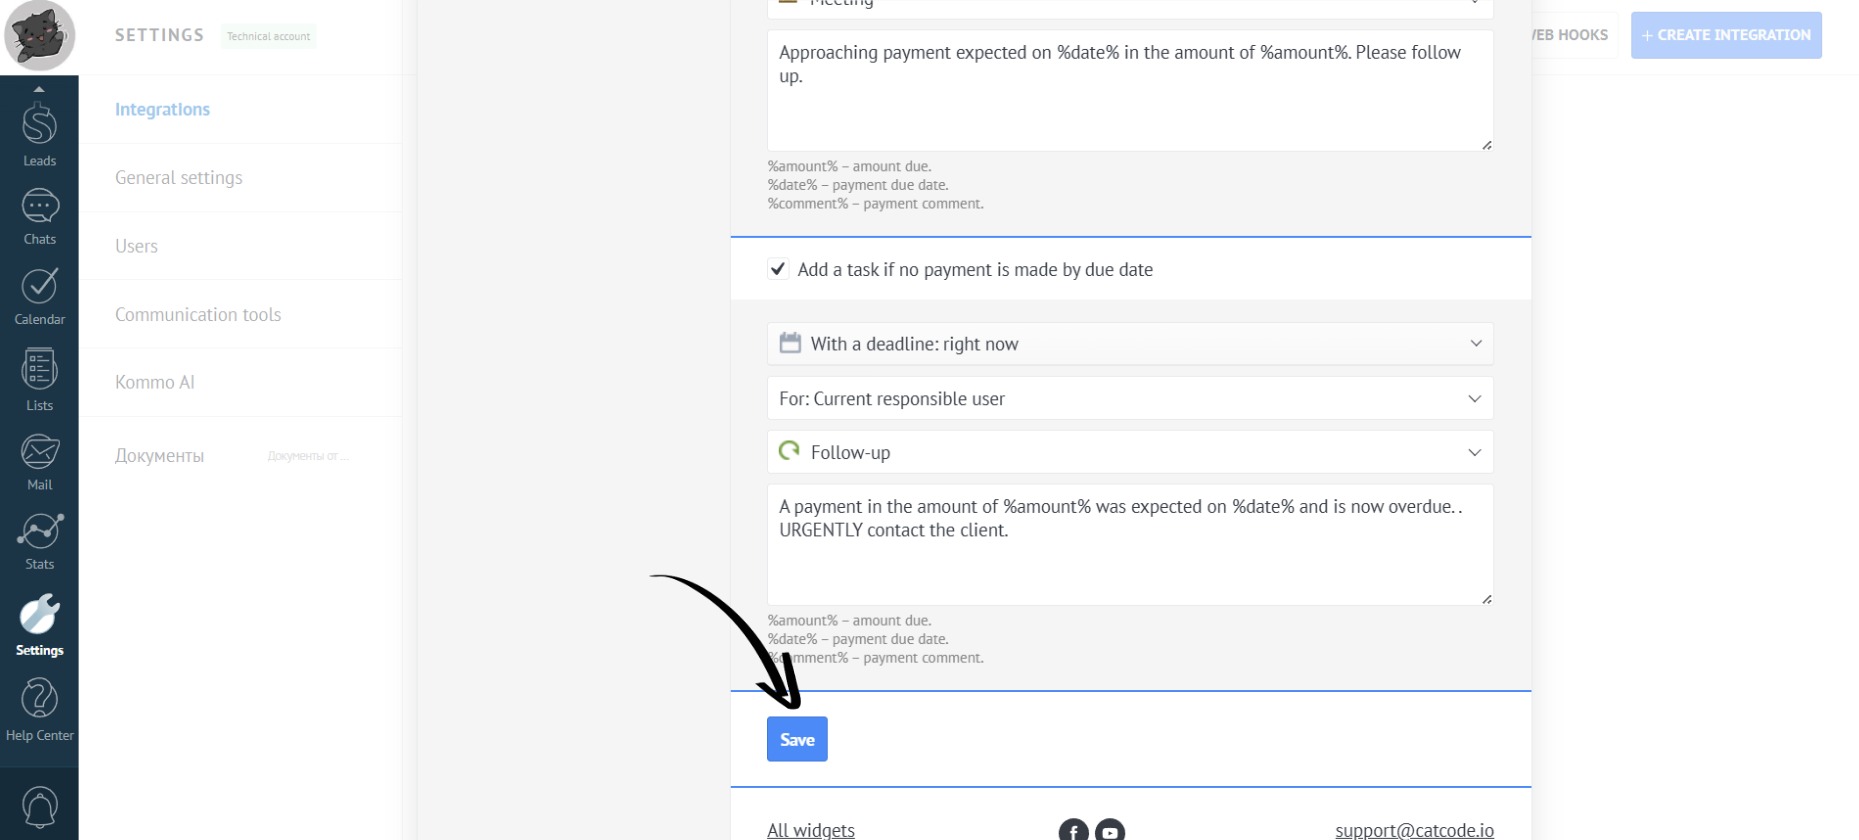Open the Chats section
The width and height of the screenshot is (1859, 840).
pos(39,216)
